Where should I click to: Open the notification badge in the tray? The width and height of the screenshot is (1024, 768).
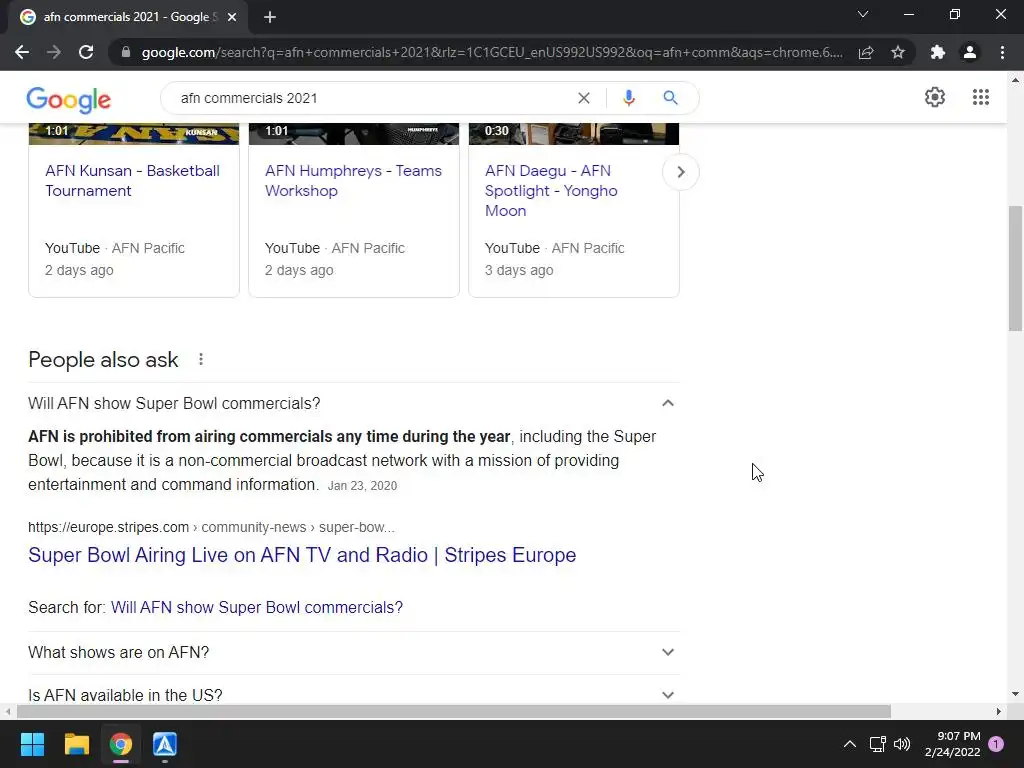[996, 744]
